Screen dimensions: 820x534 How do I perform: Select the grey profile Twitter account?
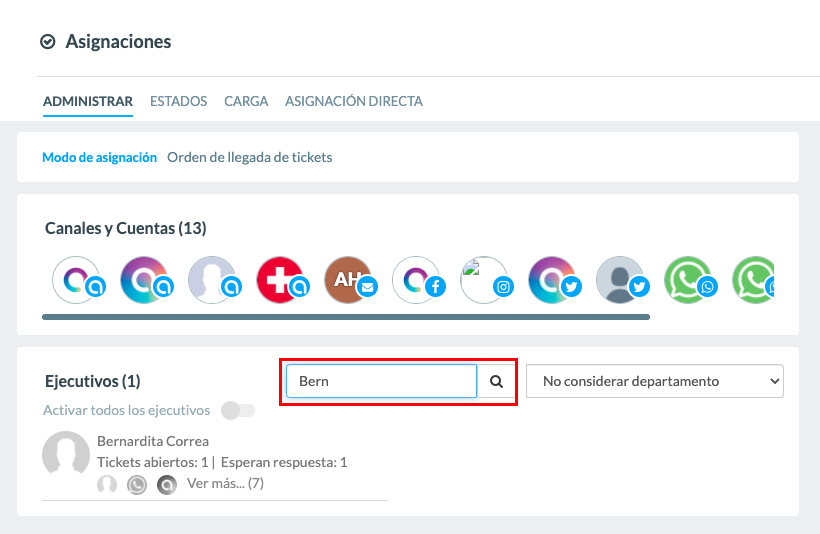pyautogui.click(x=620, y=280)
